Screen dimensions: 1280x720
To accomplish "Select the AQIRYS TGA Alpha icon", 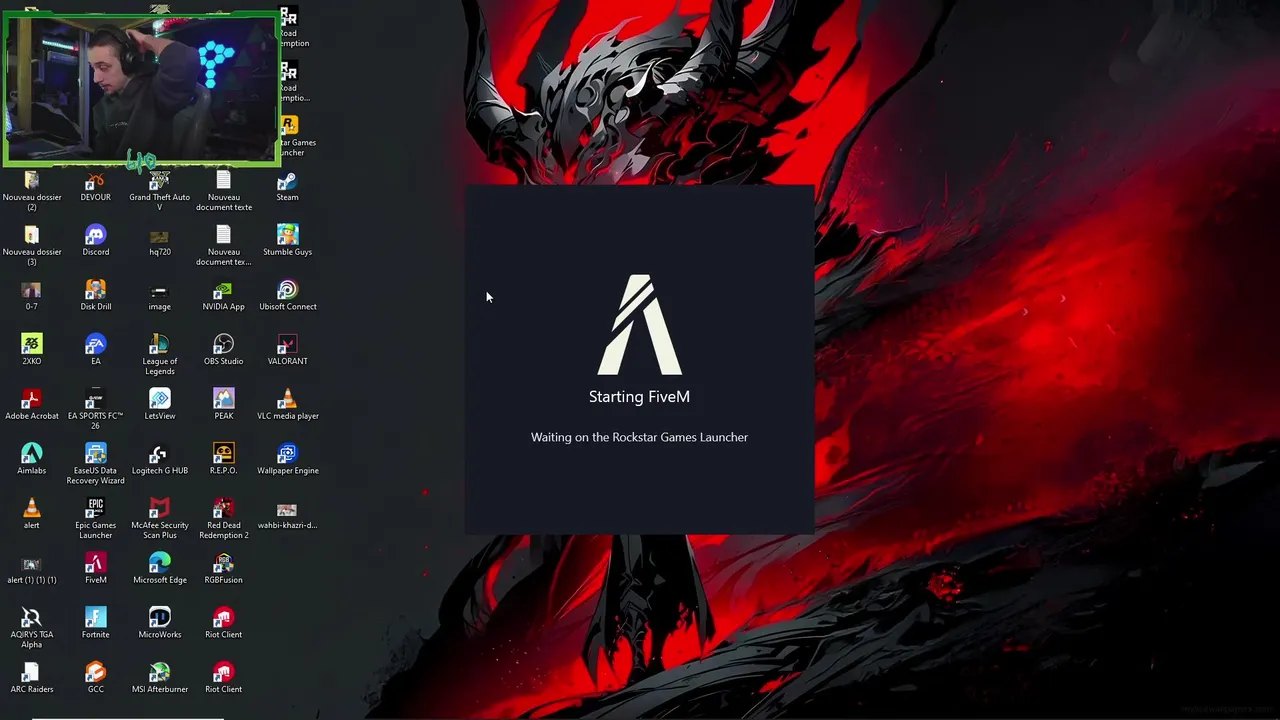I will point(31,629).
